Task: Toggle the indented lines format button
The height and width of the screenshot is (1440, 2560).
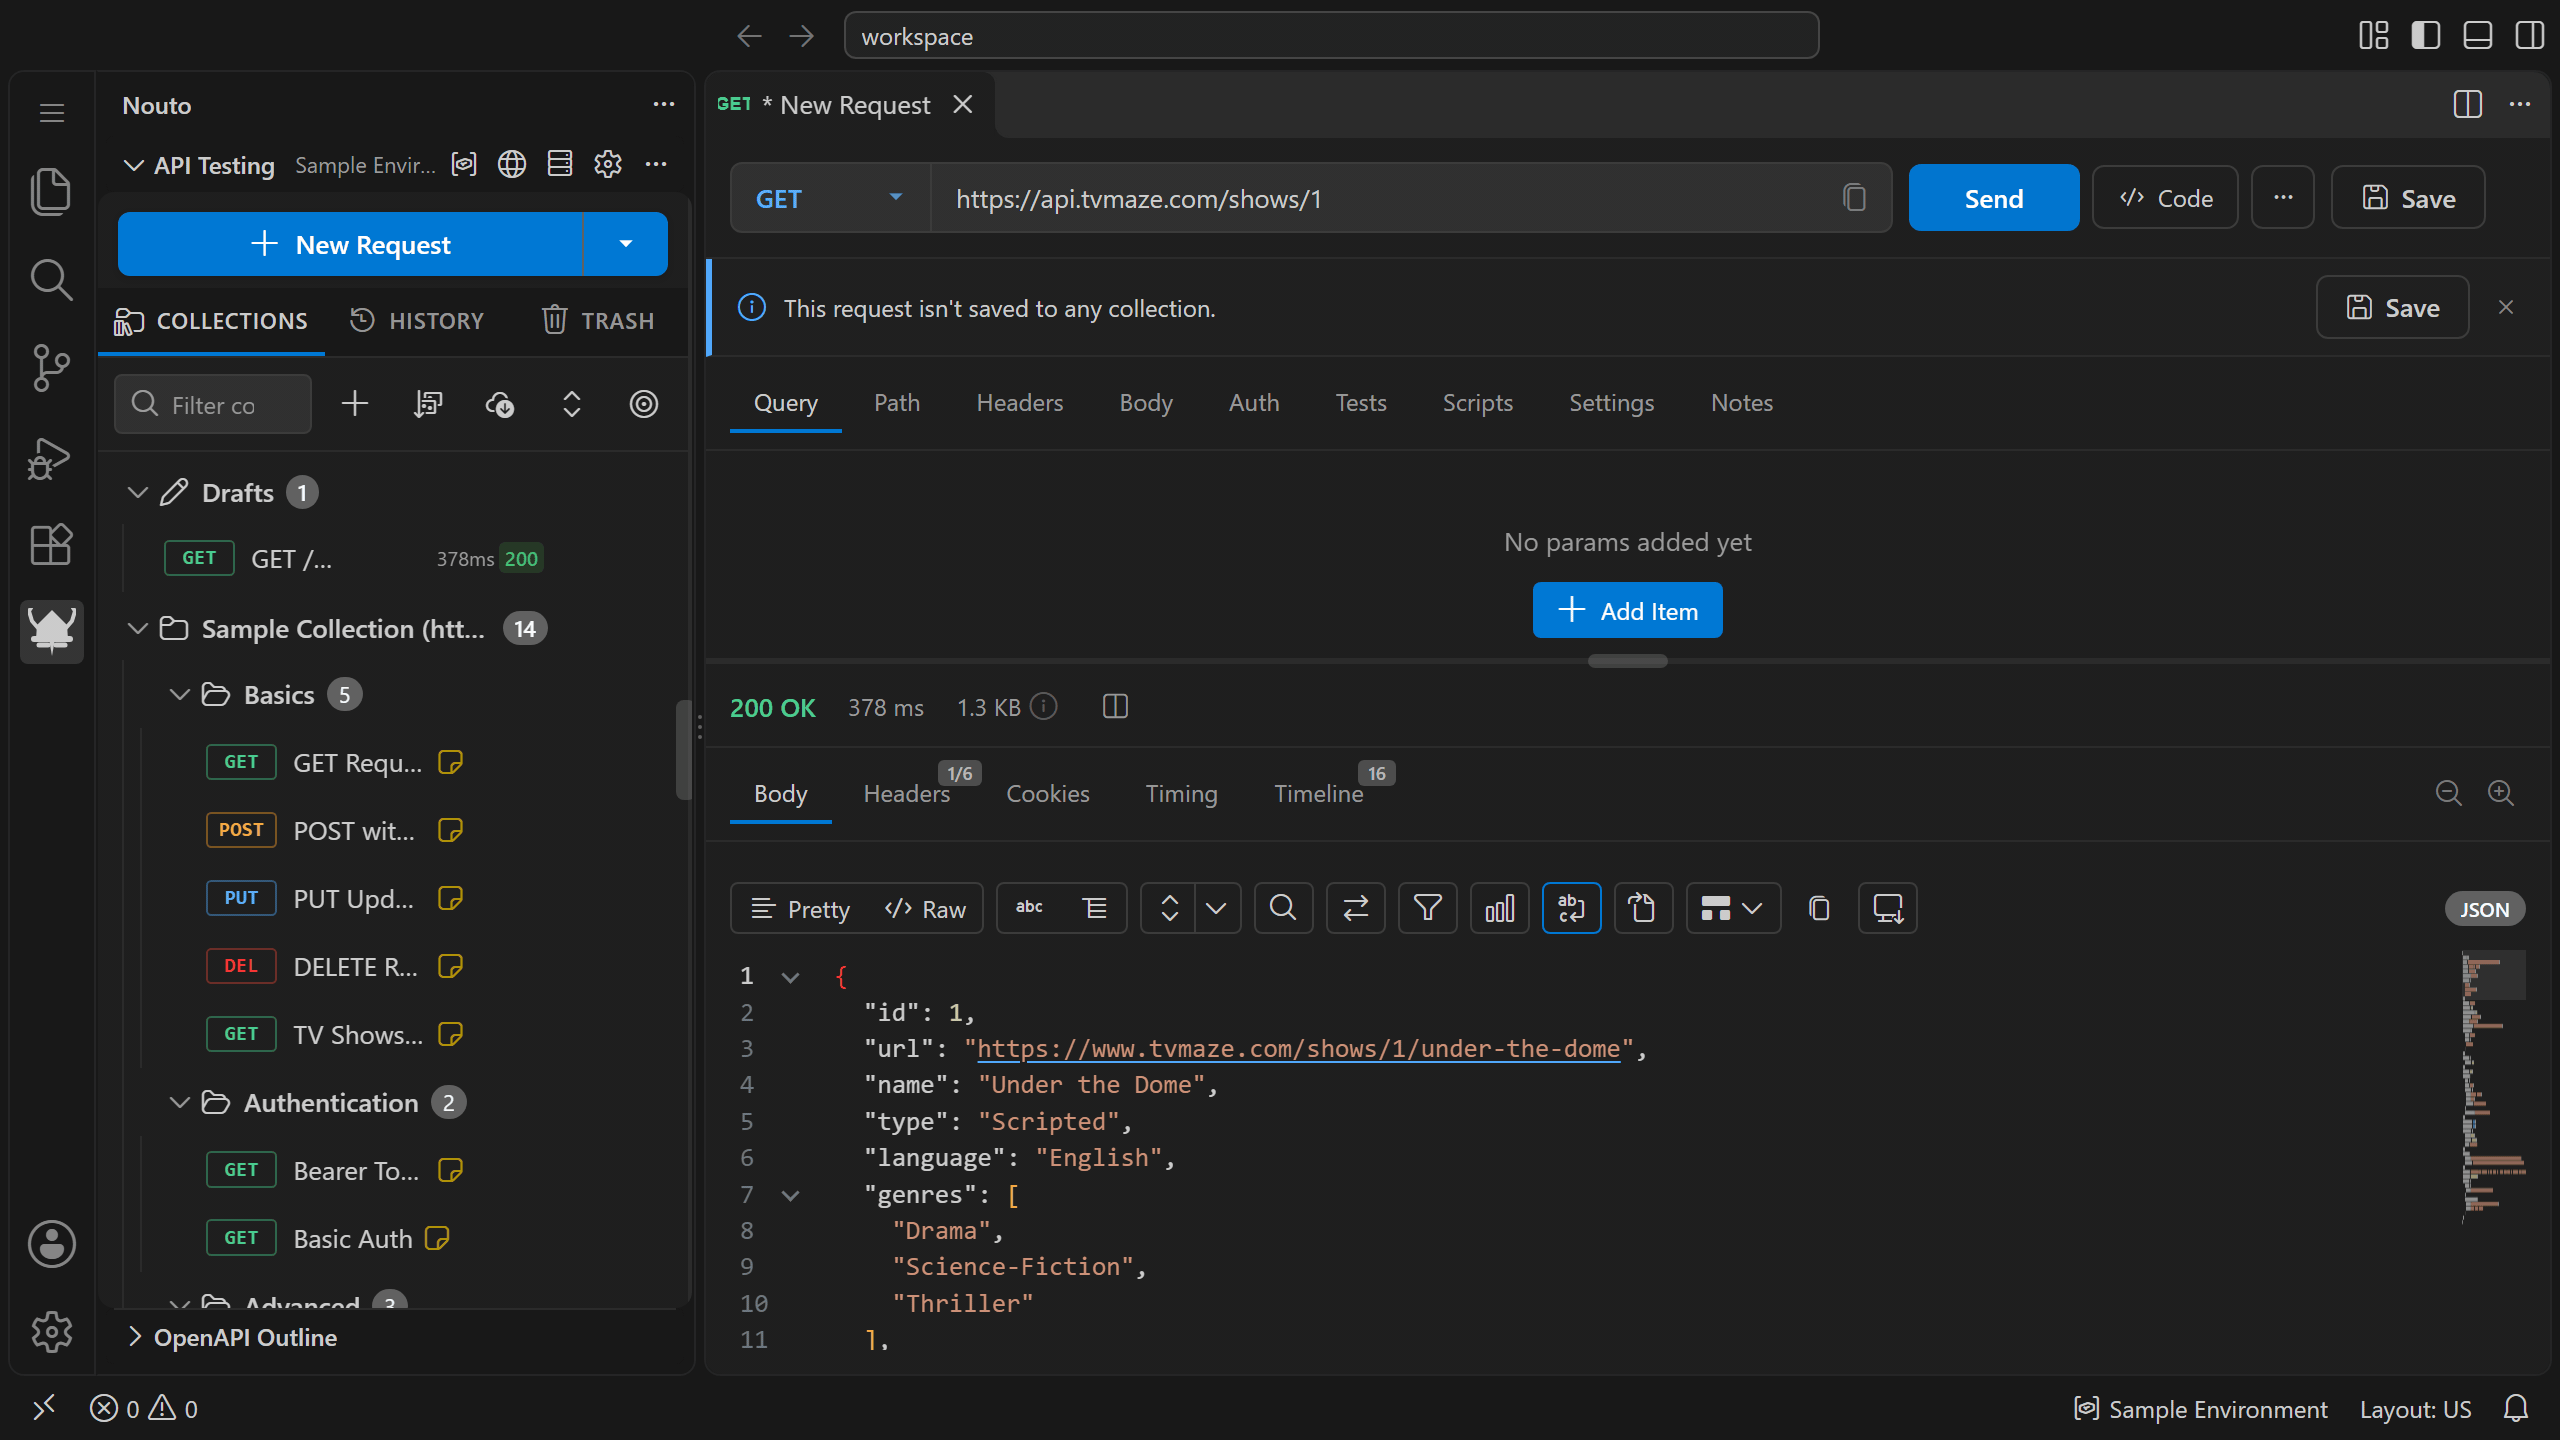Action: pos(1095,908)
